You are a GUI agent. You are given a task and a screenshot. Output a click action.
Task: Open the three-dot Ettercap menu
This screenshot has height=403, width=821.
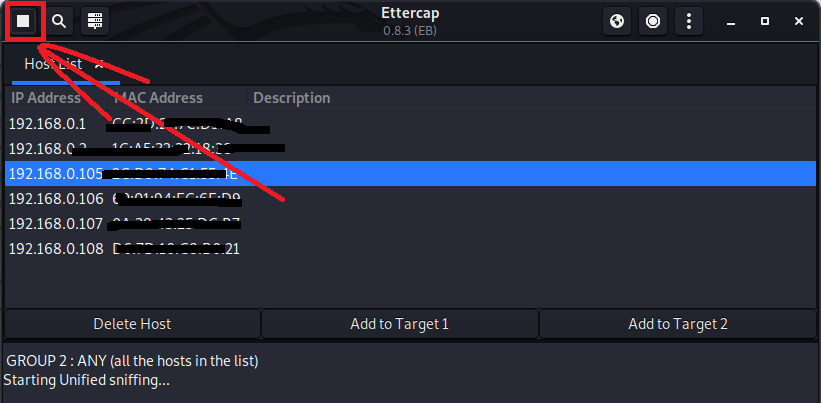[687, 21]
